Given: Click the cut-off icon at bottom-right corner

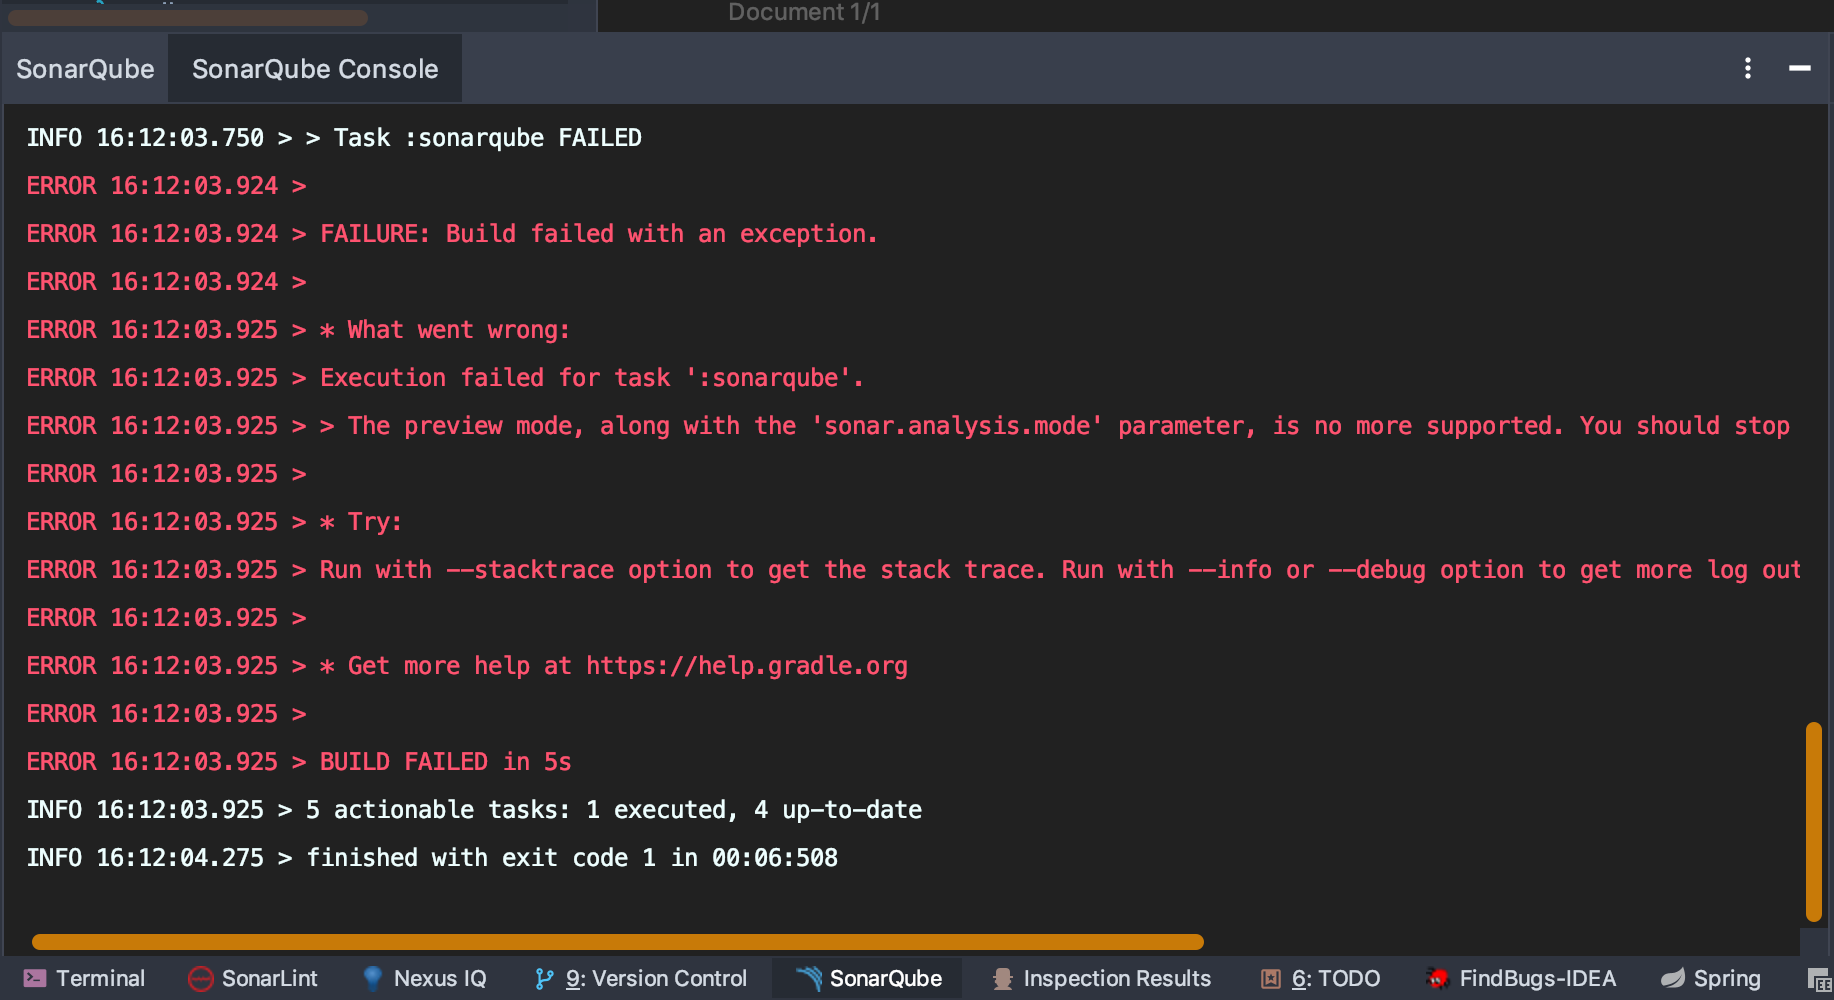Looking at the screenshot, I should (1820, 980).
